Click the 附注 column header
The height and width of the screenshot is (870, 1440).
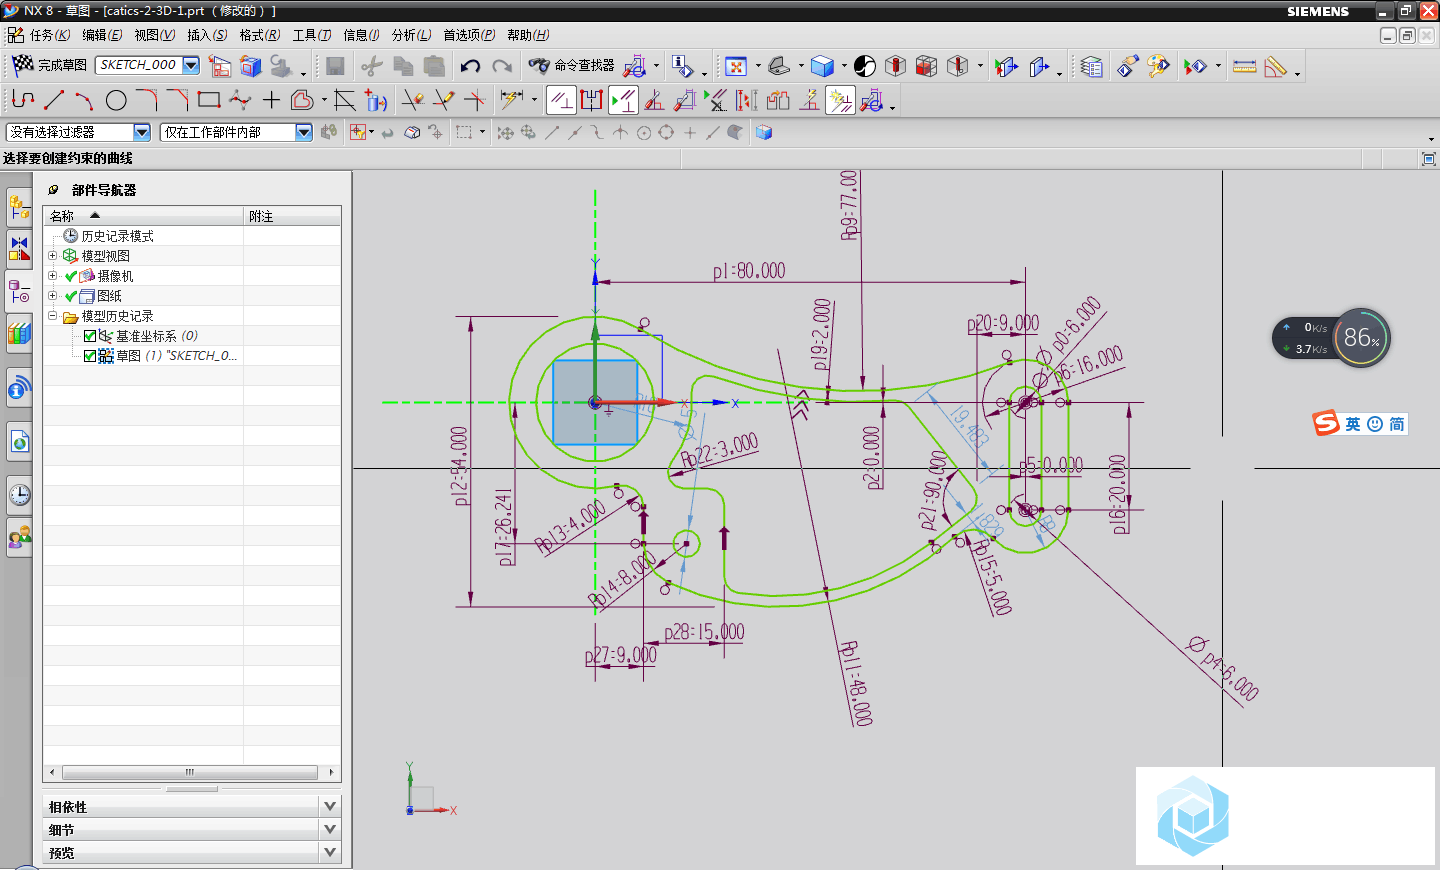[x=293, y=216]
